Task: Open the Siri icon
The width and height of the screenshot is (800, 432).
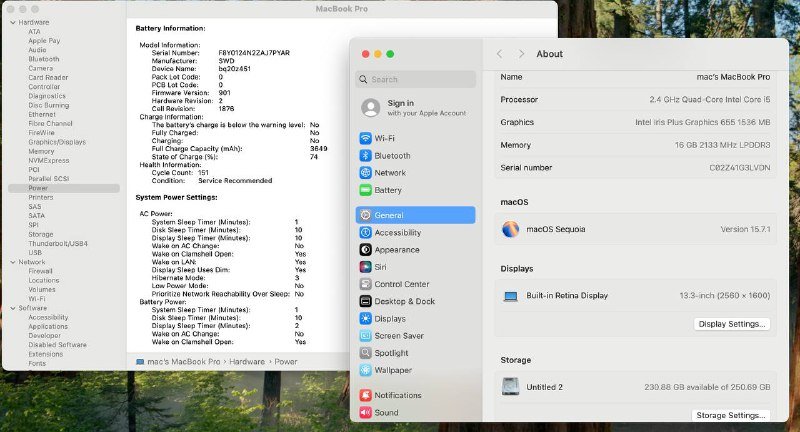Action: (x=365, y=267)
